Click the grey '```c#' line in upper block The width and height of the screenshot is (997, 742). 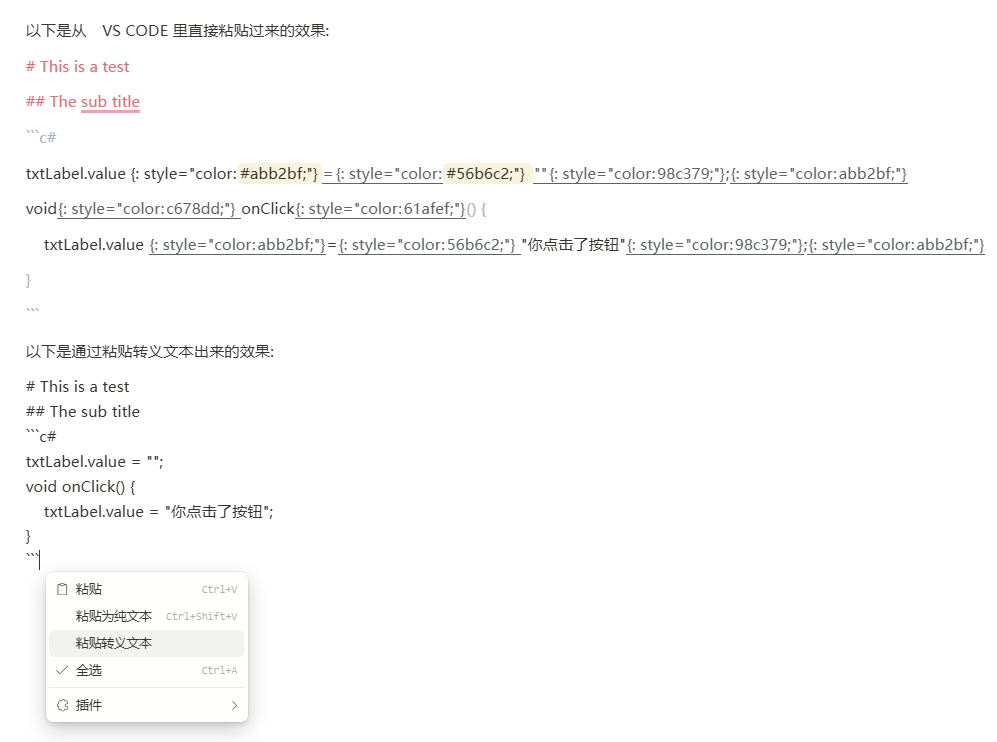(41, 137)
